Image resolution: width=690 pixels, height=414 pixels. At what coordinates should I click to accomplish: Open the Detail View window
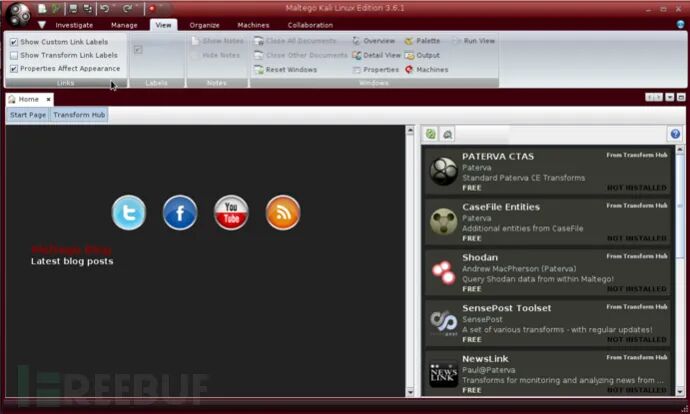(376, 55)
